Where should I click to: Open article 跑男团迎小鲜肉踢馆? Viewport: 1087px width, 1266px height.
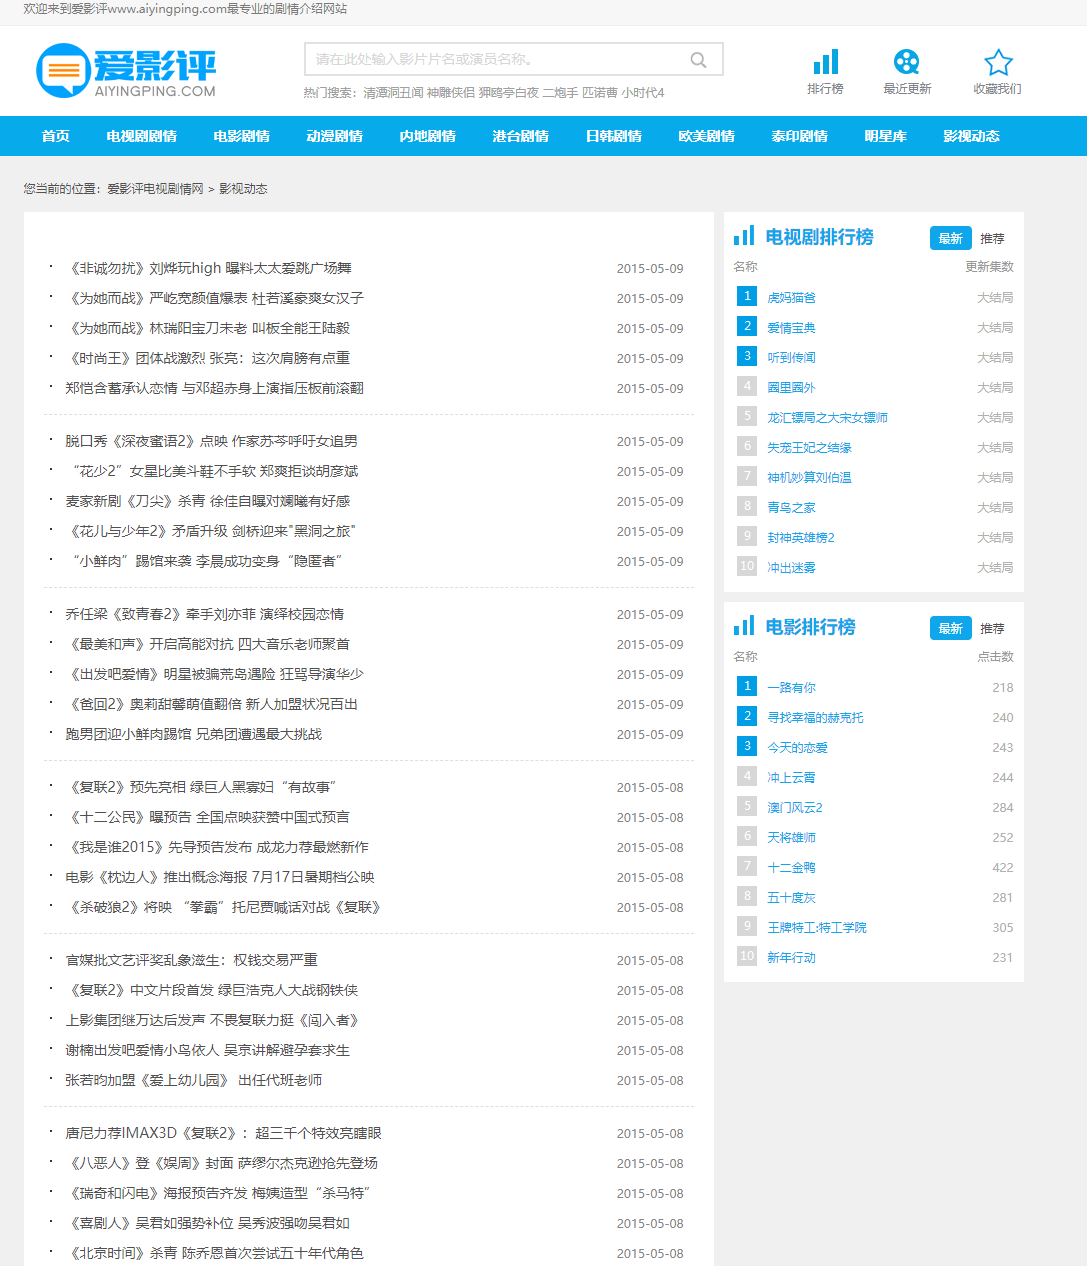pyautogui.click(x=194, y=734)
